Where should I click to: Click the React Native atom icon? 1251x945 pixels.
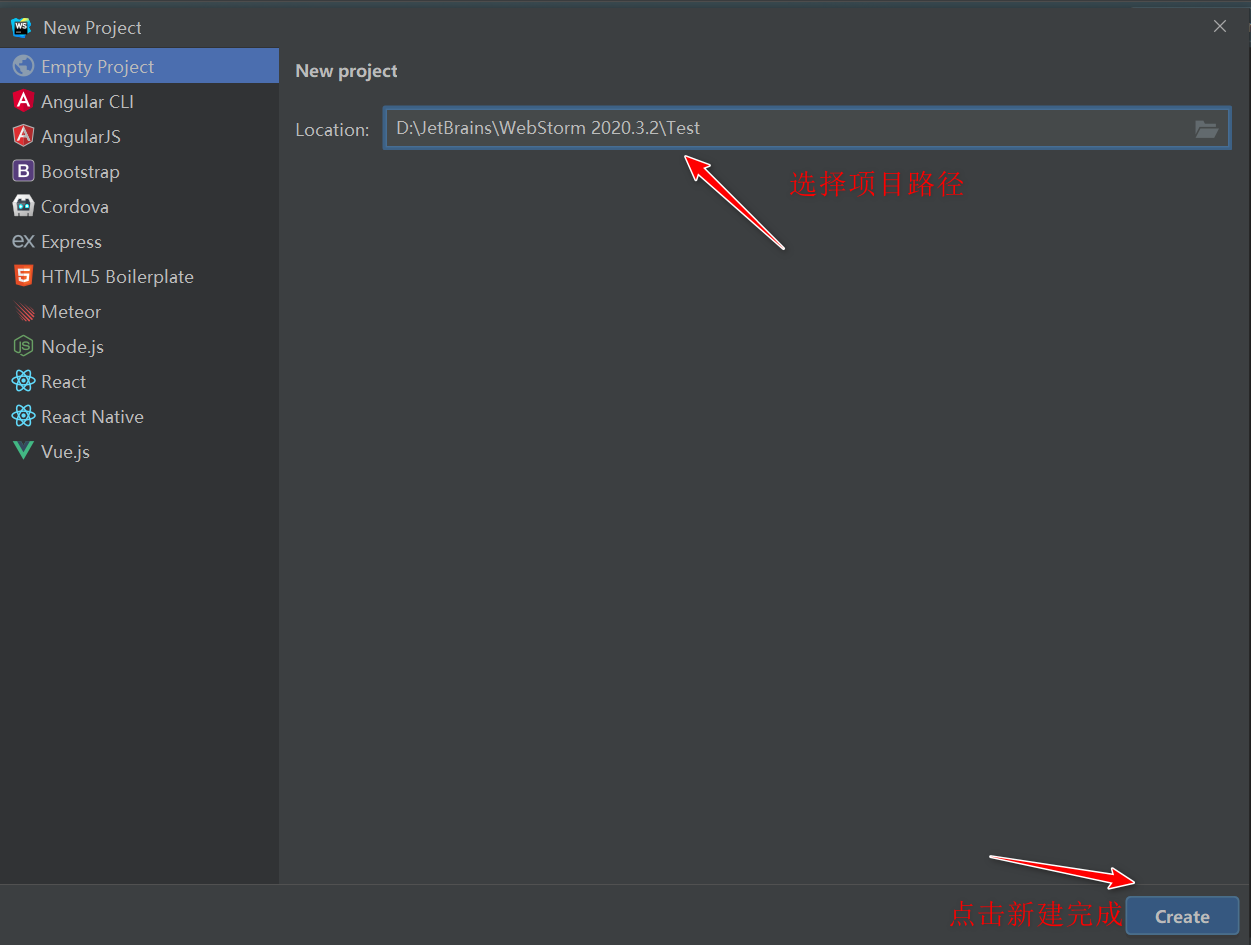(24, 416)
